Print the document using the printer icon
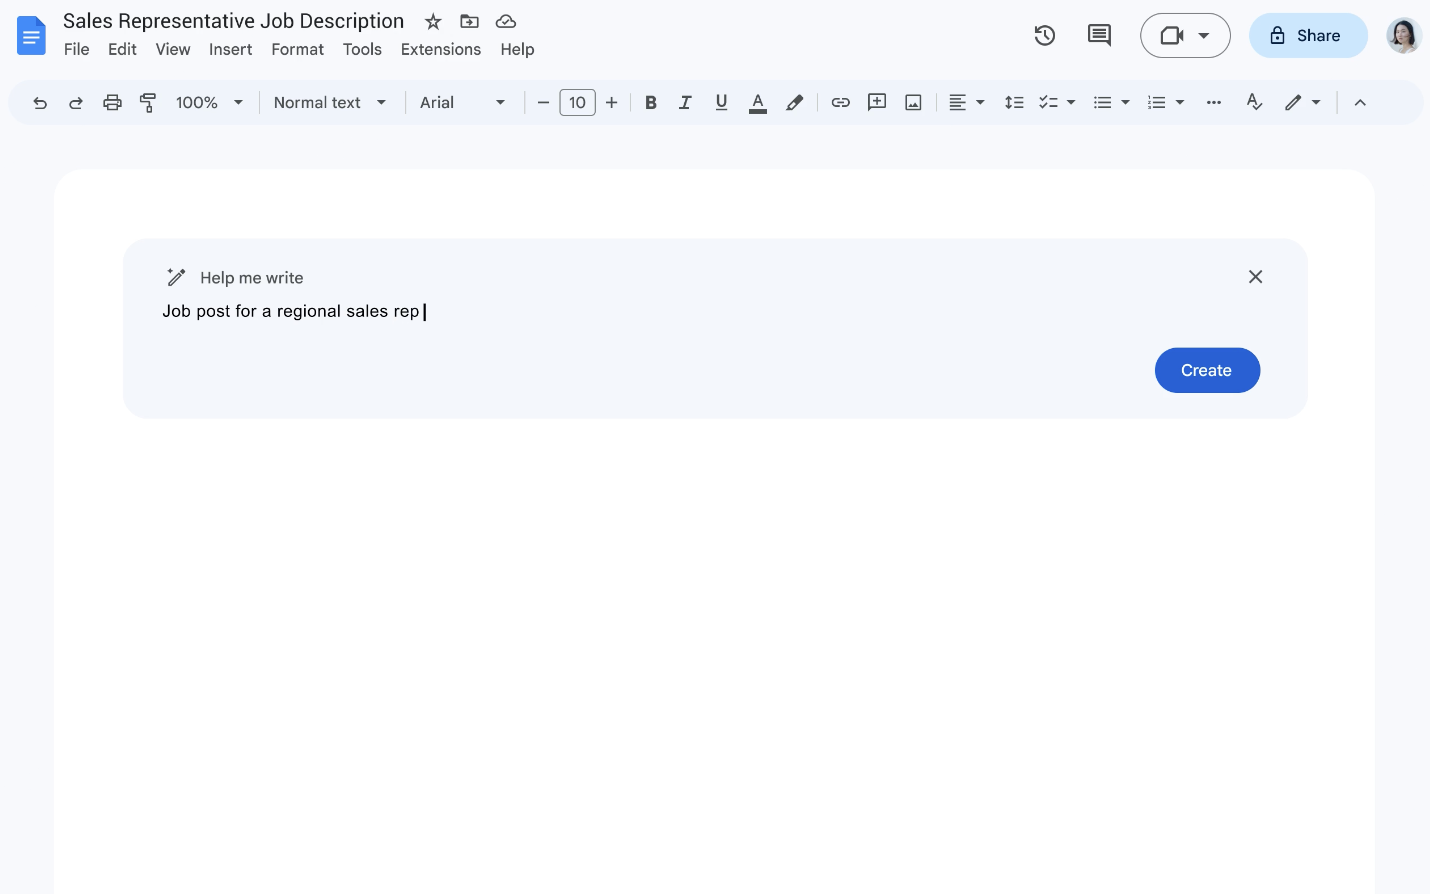 [112, 103]
